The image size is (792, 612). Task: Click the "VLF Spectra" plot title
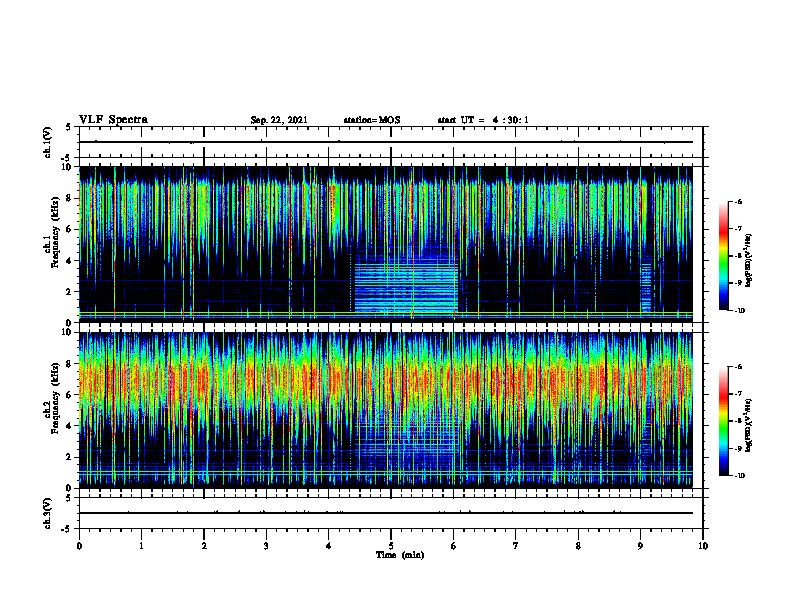(x=113, y=120)
